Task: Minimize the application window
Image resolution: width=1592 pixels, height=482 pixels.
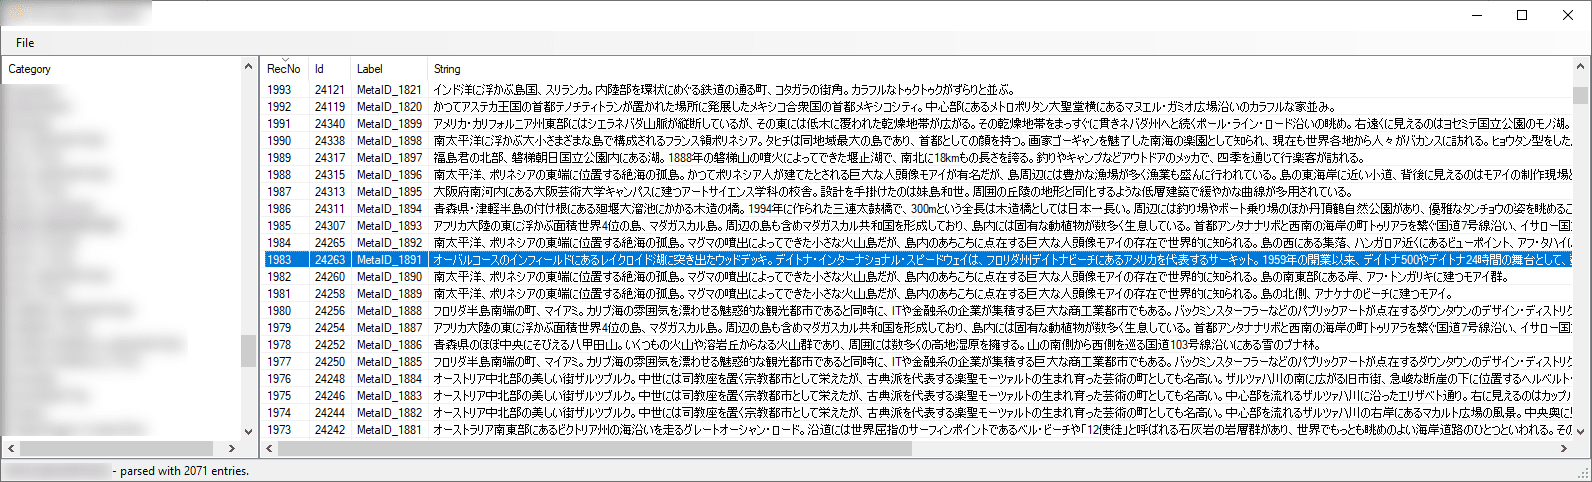Action: coord(1476,14)
